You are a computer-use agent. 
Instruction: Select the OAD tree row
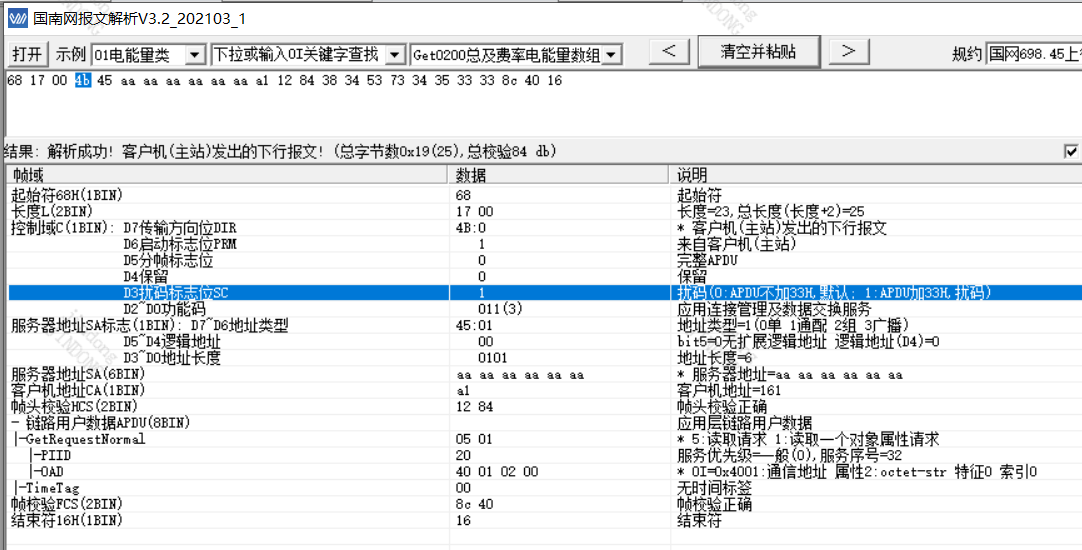coord(545,471)
